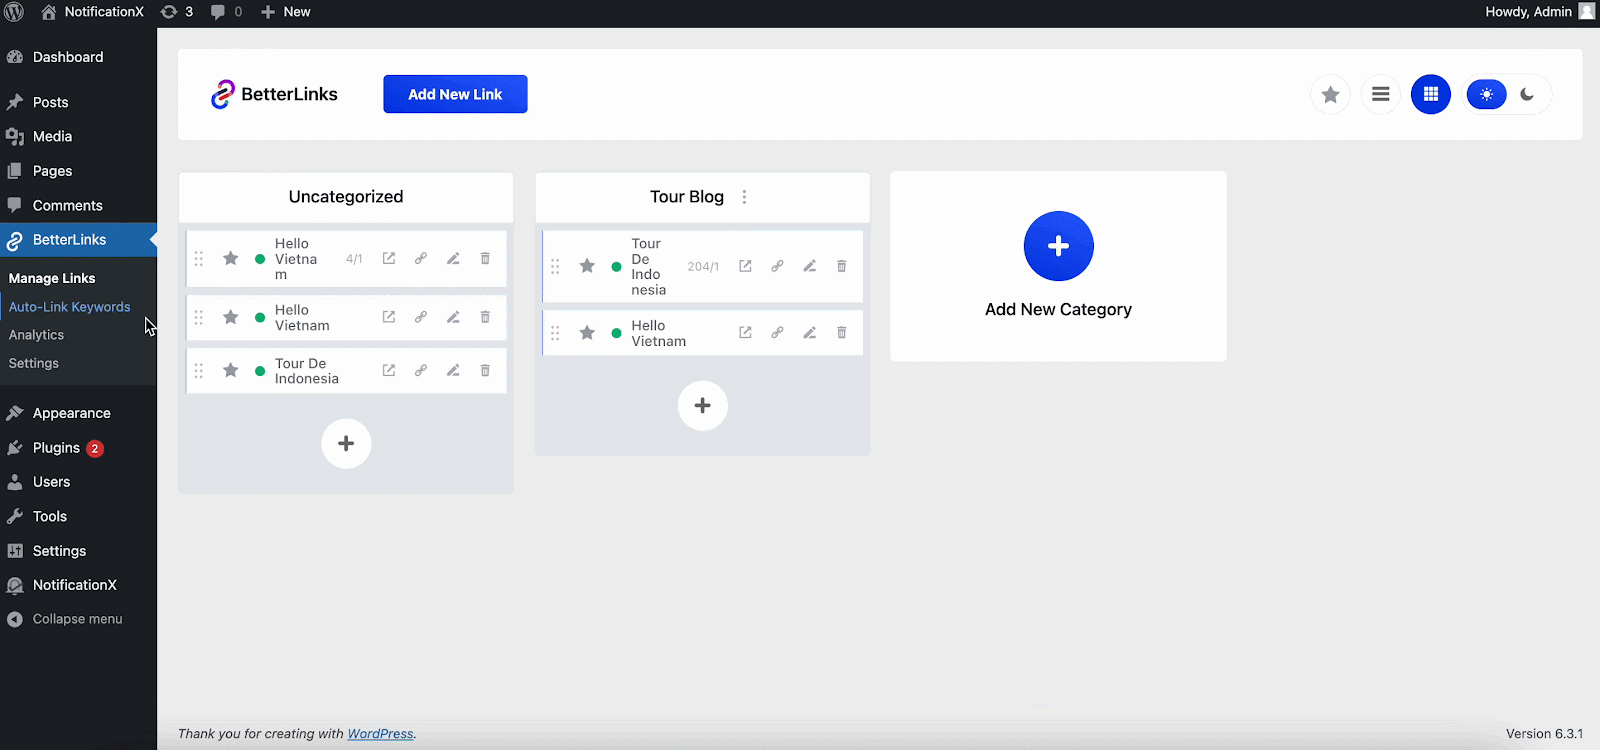The height and width of the screenshot is (750, 1600).
Task: Go to Auto-Link Keywords submenu
Action: coord(70,307)
